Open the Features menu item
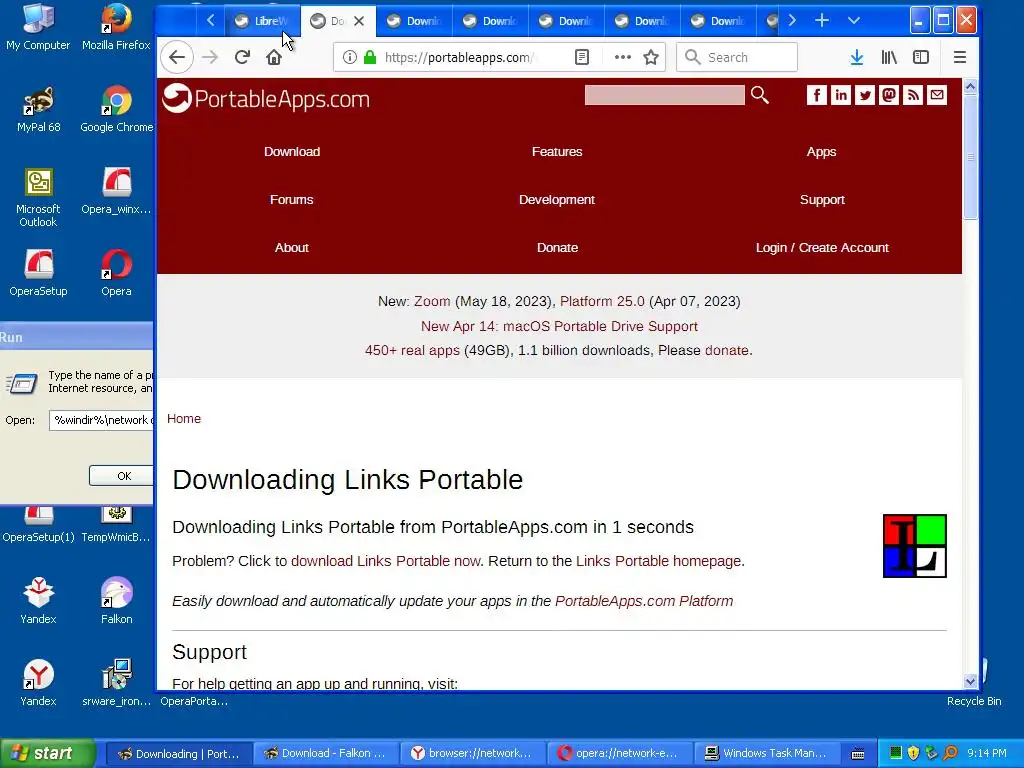 557,152
